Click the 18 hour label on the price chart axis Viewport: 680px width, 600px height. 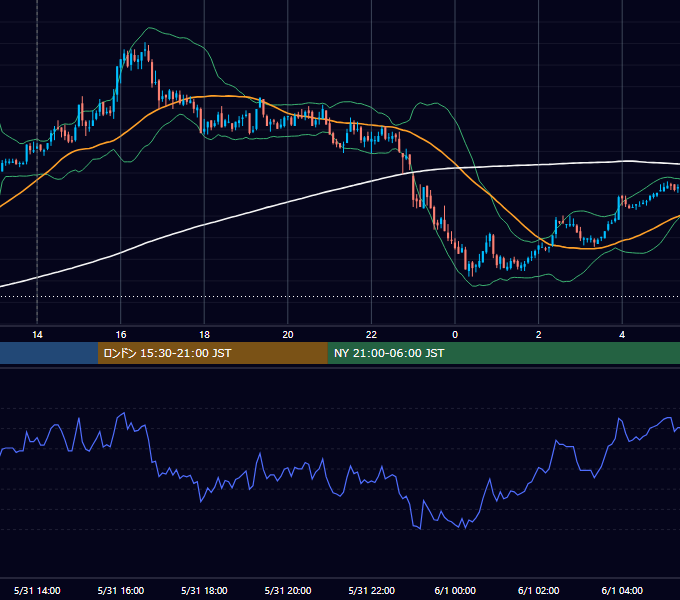pyautogui.click(x=204, y=335)
